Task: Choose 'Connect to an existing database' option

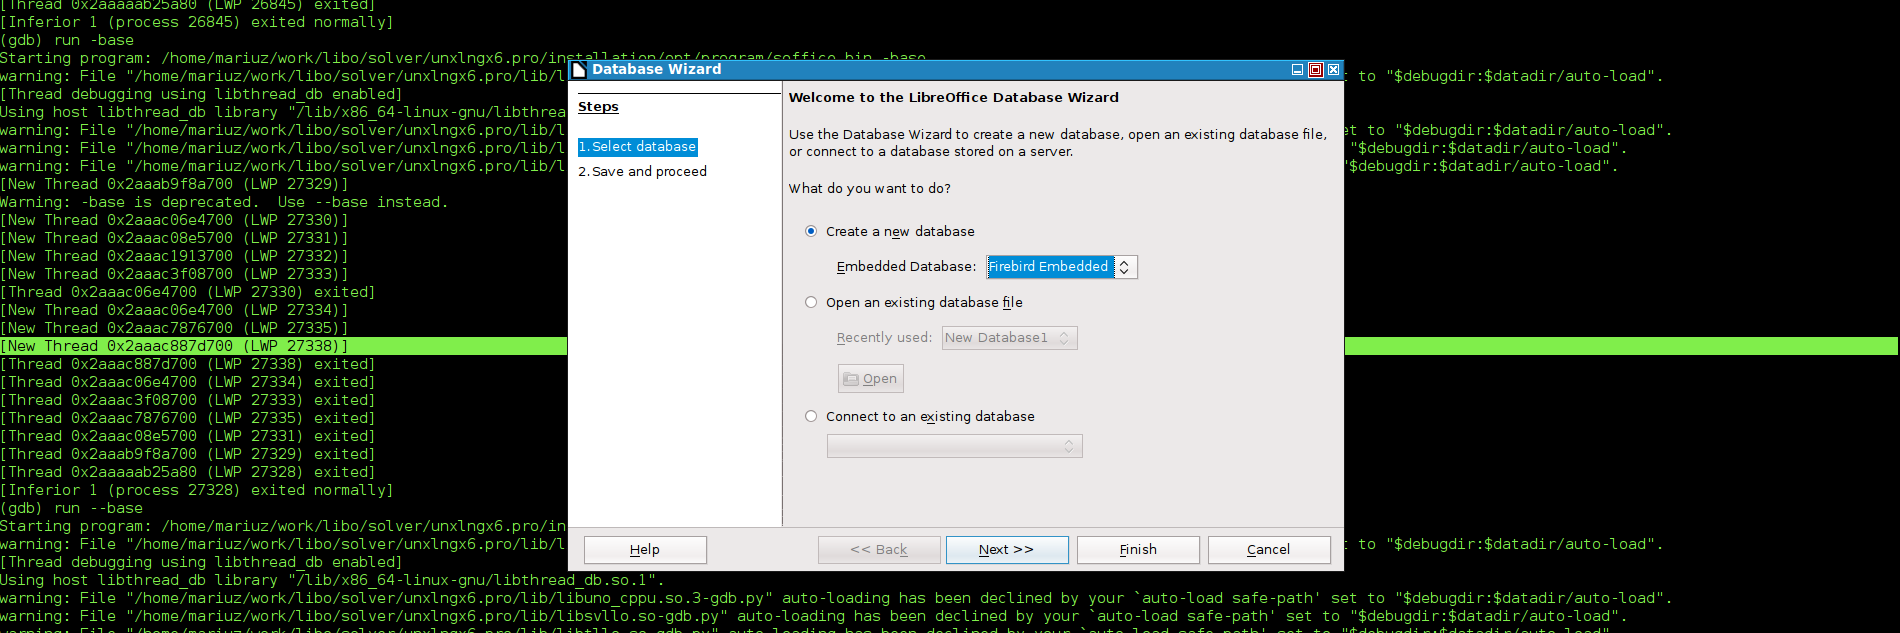Action: [811, 416]
